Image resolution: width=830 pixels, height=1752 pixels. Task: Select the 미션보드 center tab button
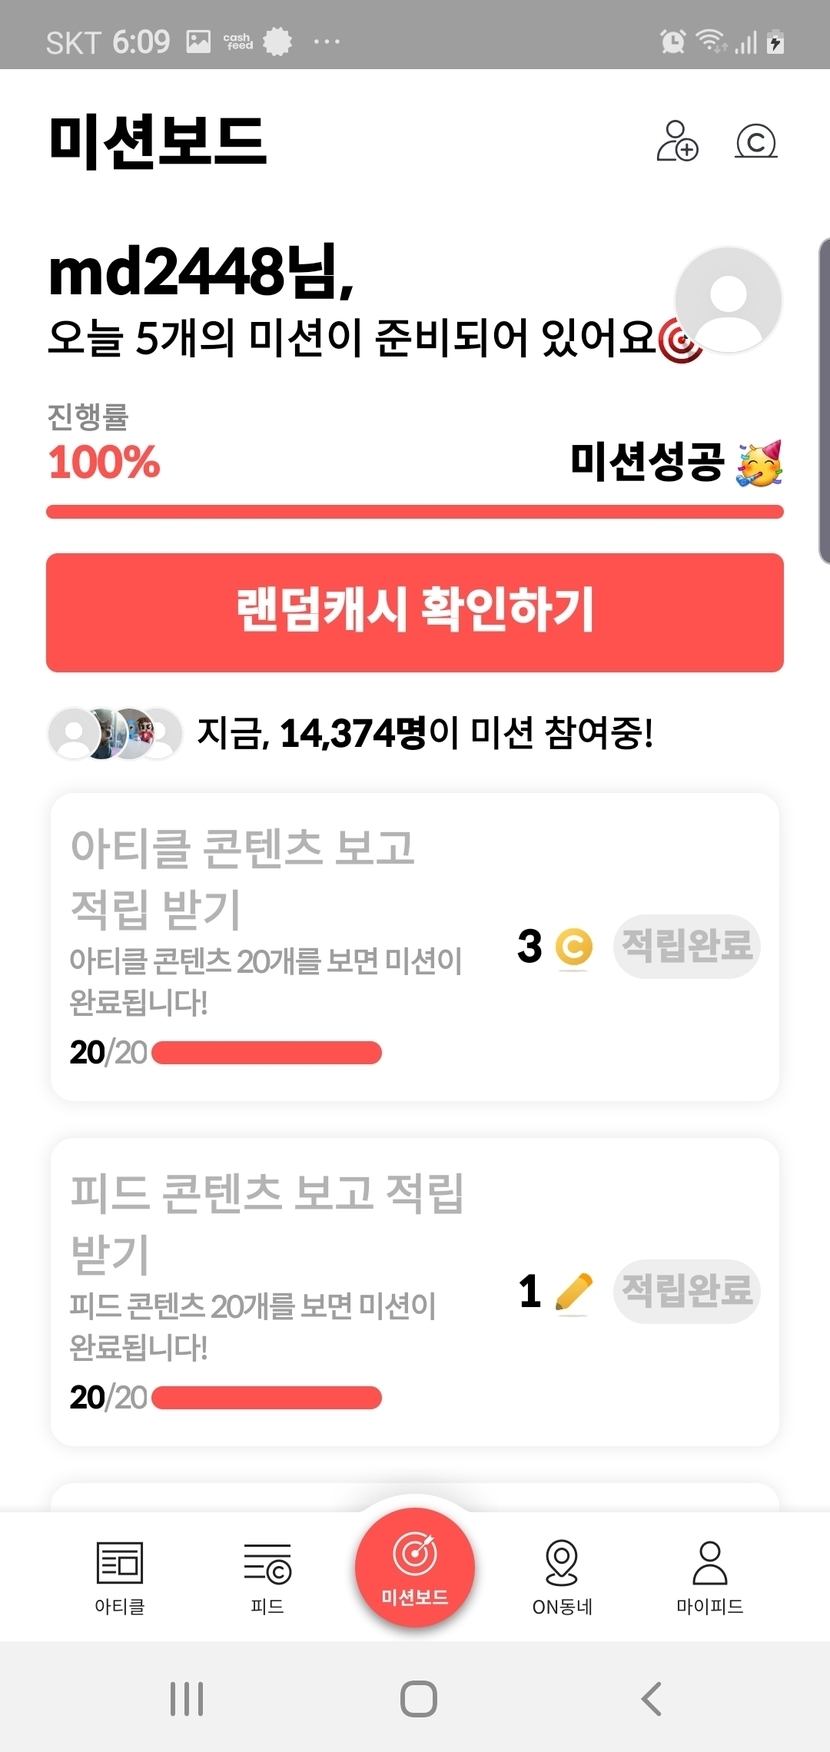415,1567
